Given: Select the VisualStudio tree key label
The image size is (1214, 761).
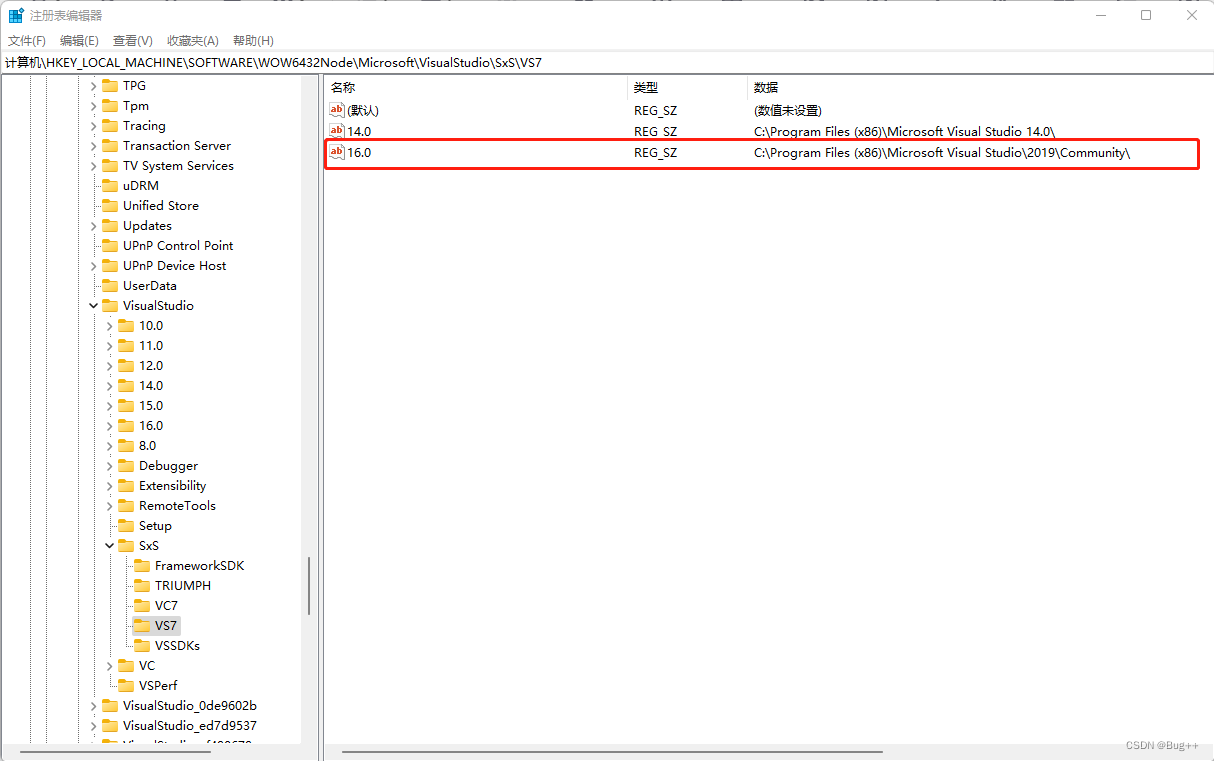Looking at the screenshot, I should point(158,306).
